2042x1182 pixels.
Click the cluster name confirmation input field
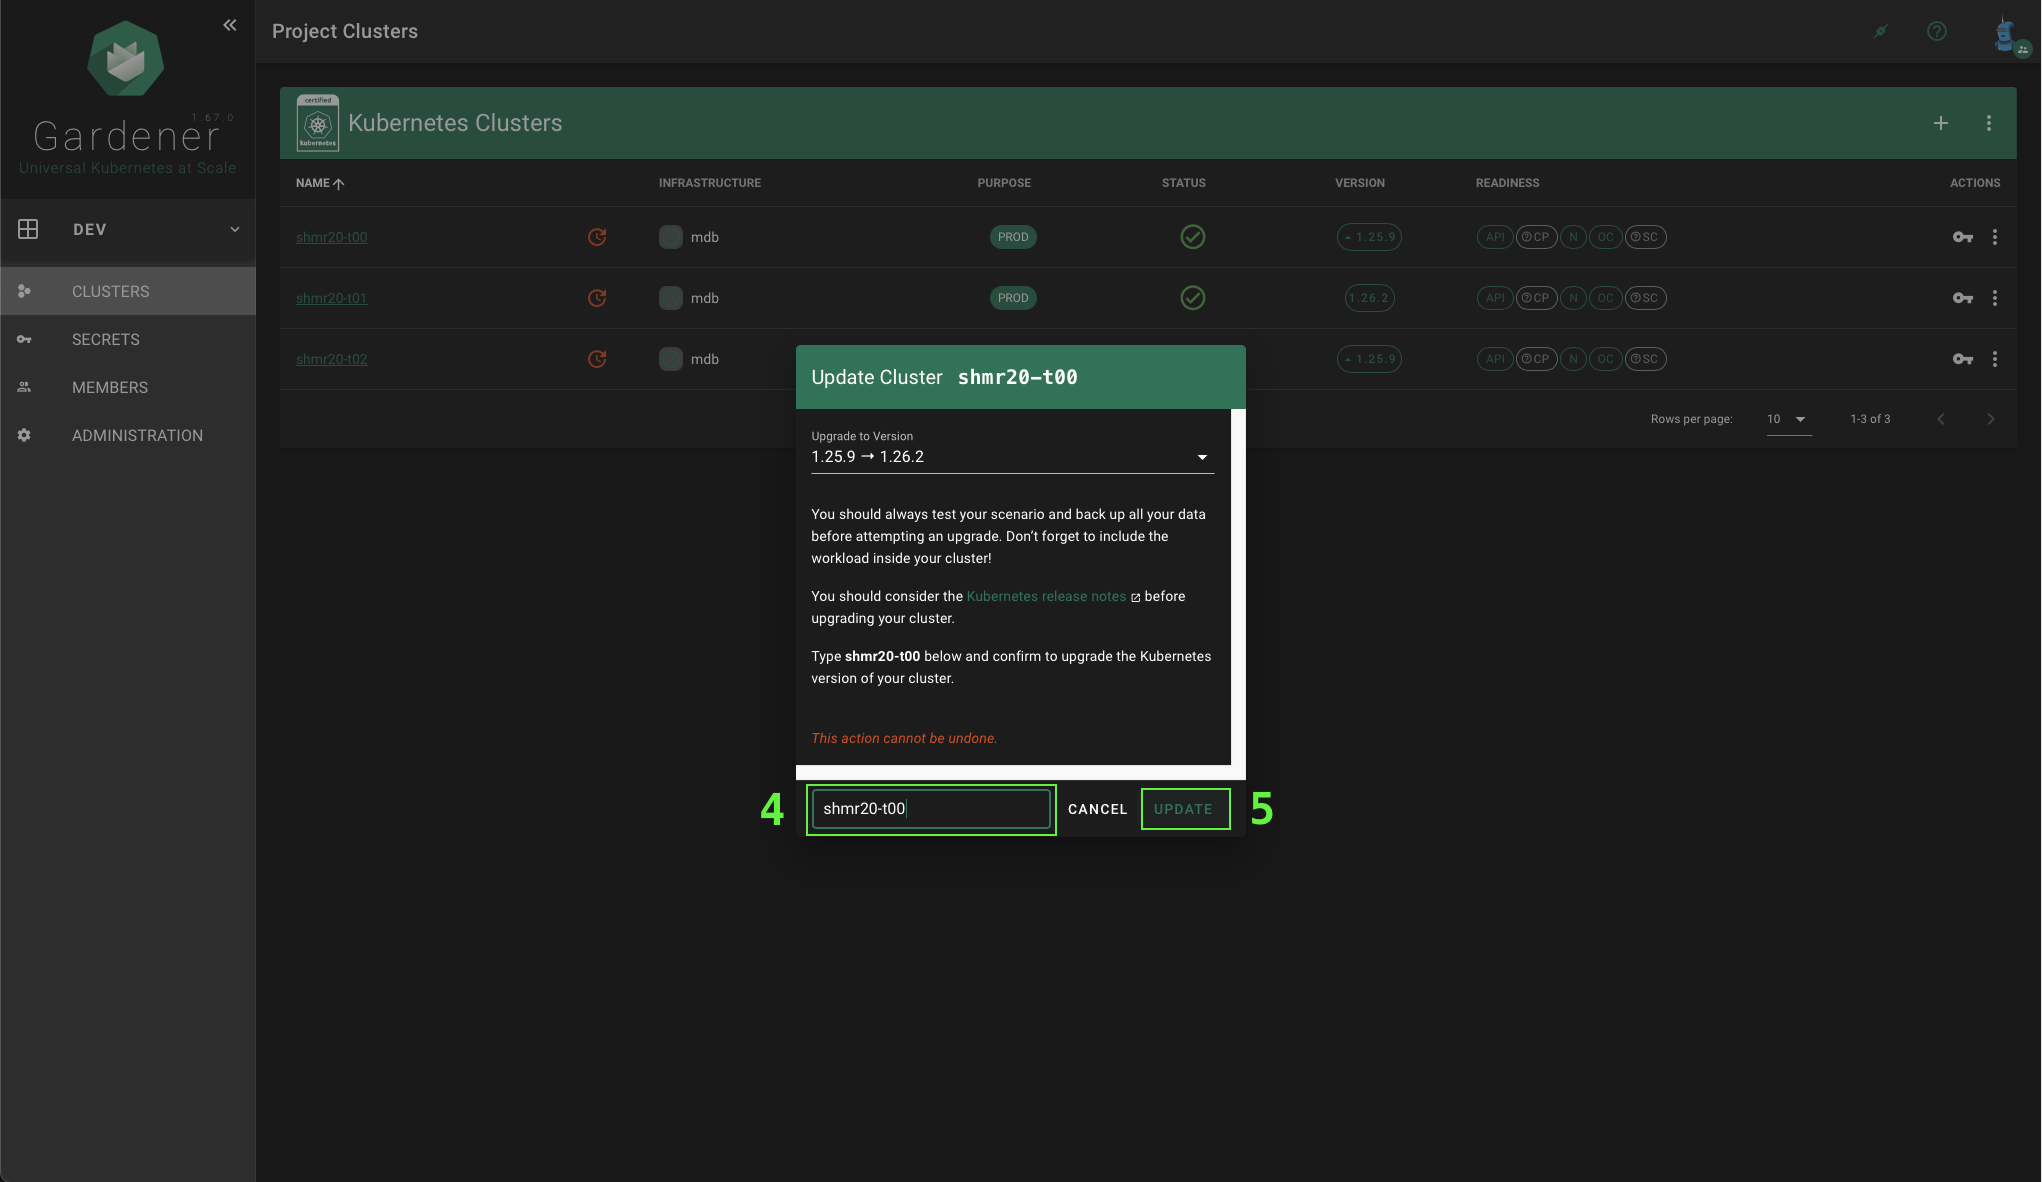pyautogui.click(x=930, y=809)
